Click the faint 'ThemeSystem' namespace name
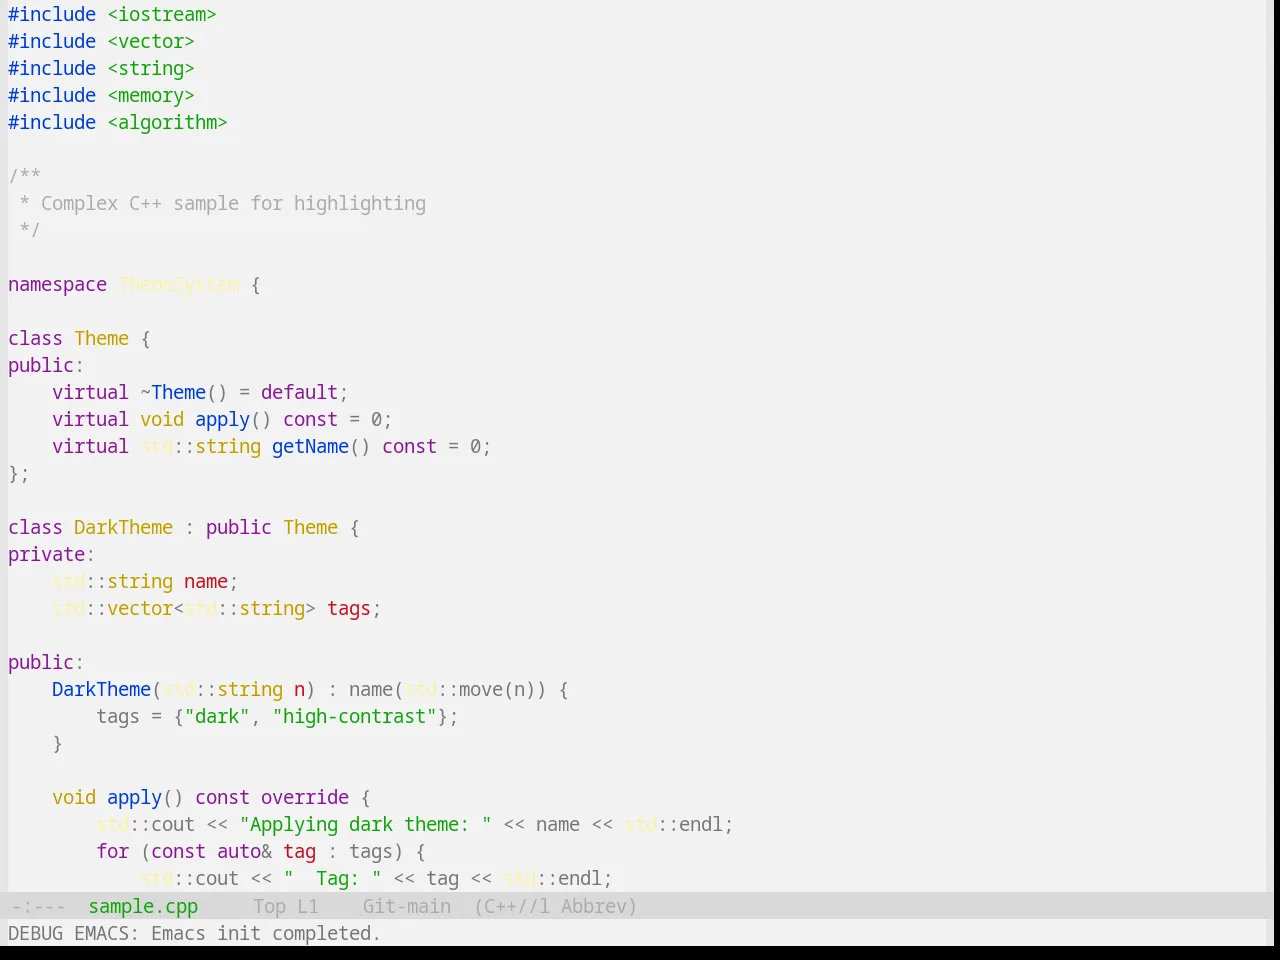Viewport: 1280px width, 960px height. [179, 284]
